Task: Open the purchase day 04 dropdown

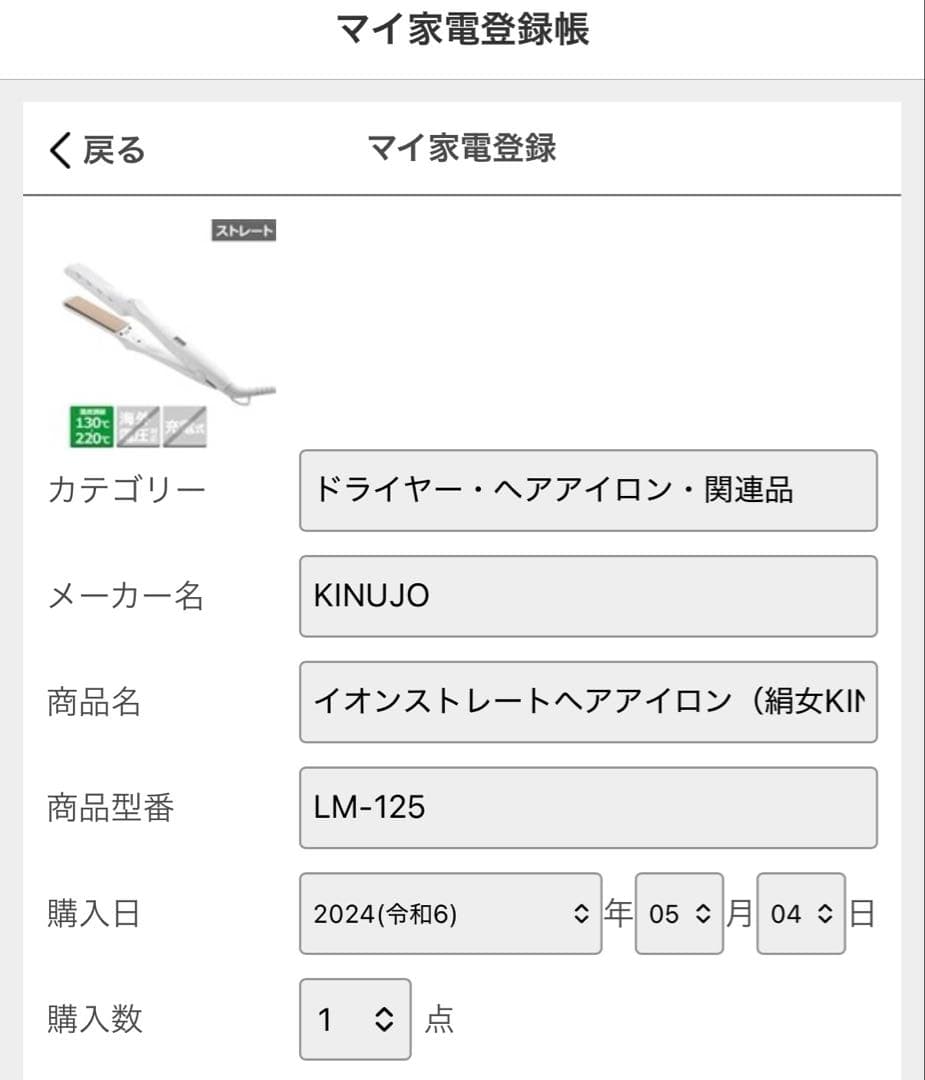Action: [800, 914]
